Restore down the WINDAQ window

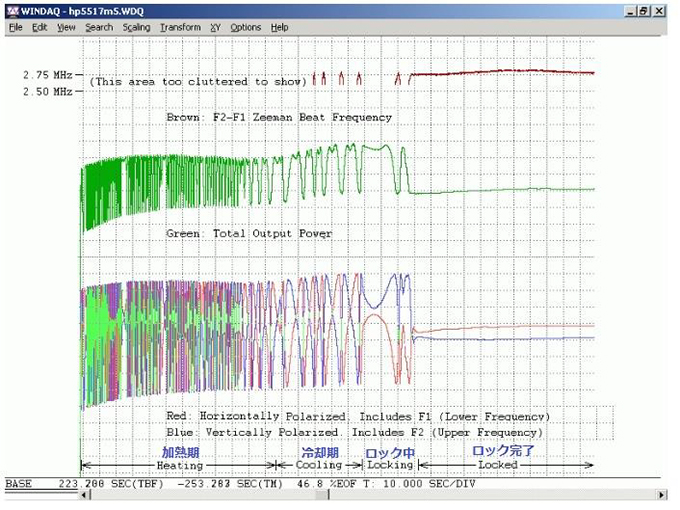pos(644,11)
